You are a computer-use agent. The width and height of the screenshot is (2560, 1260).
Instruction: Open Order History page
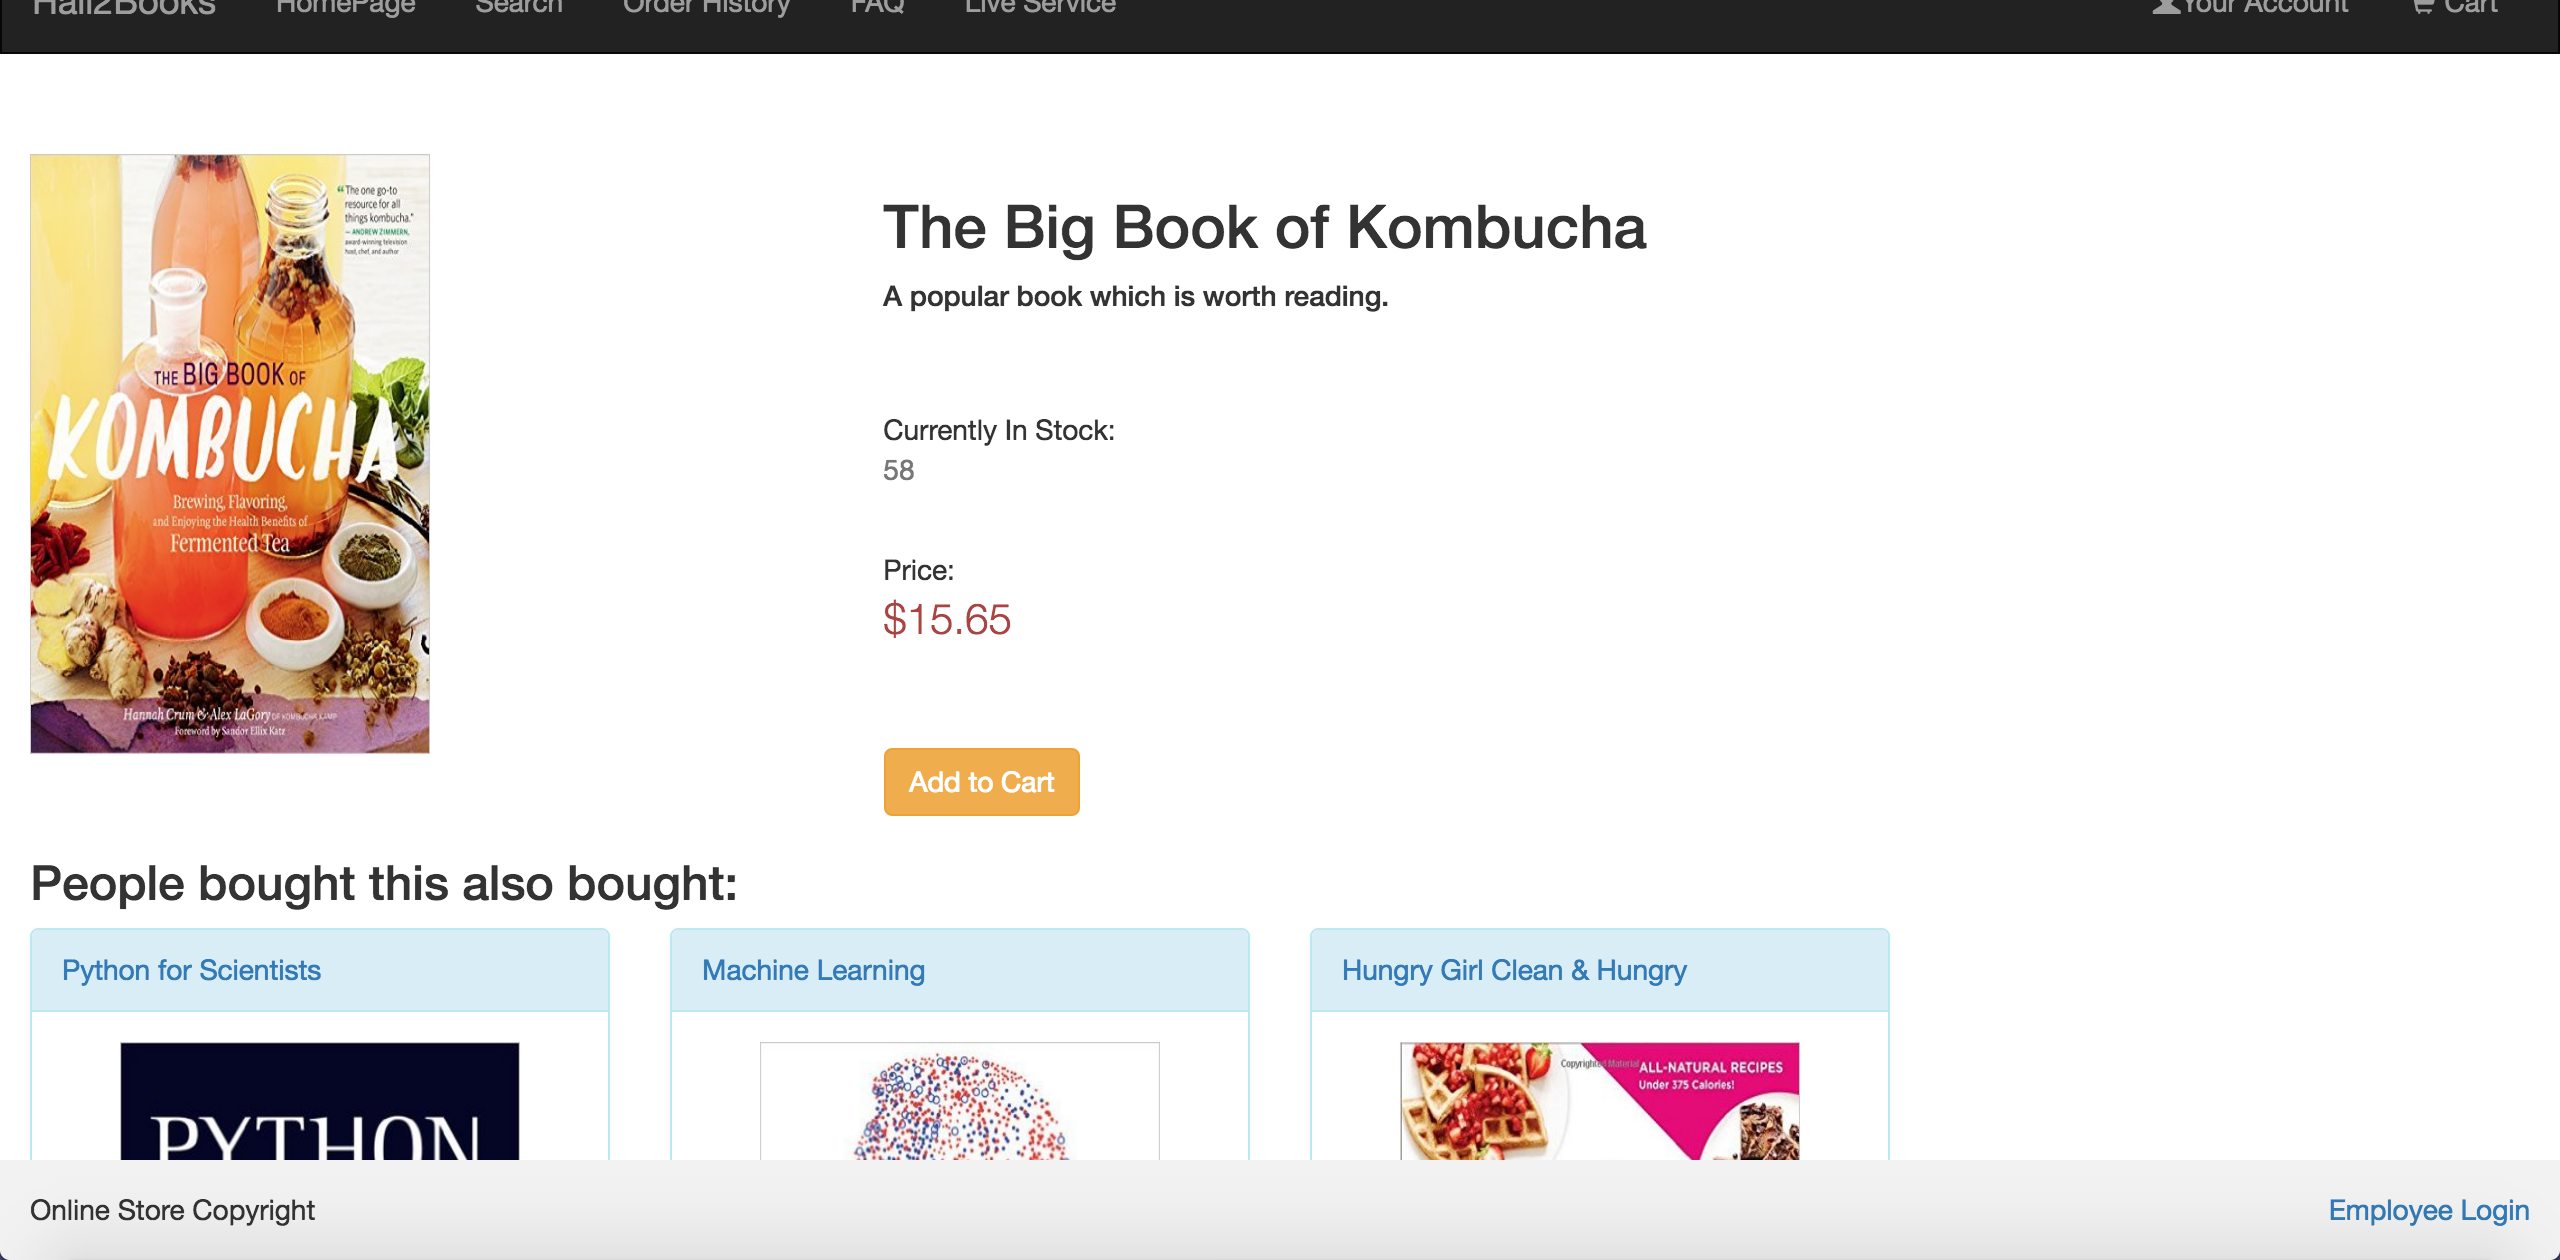(706, 8)
